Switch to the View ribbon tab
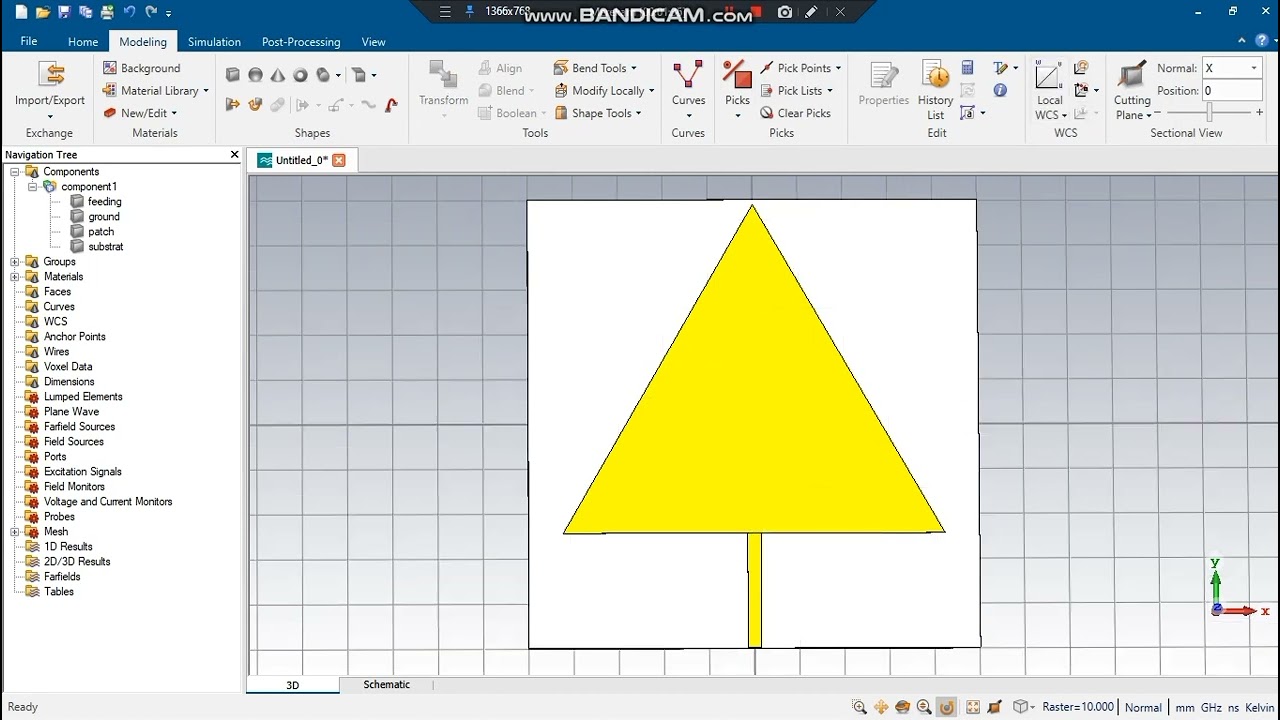This screenshot has height=720, width=1280. (373, 42)
